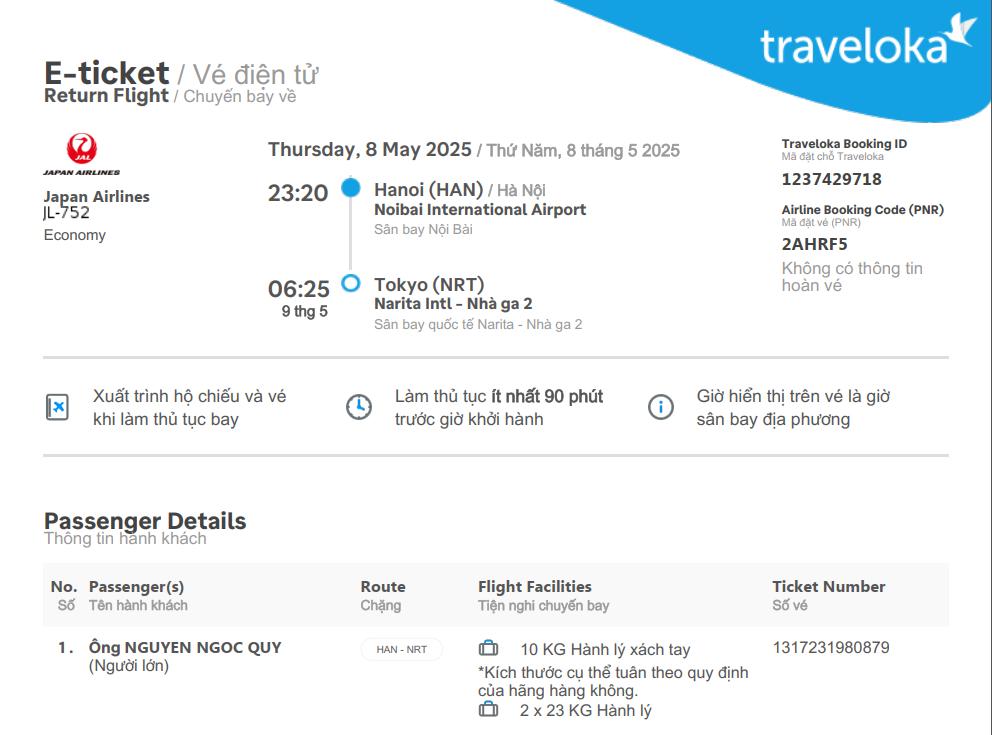992x735 pixels.
Task: Click the Traveloka bird logo
Action: (x=962, y=31)
